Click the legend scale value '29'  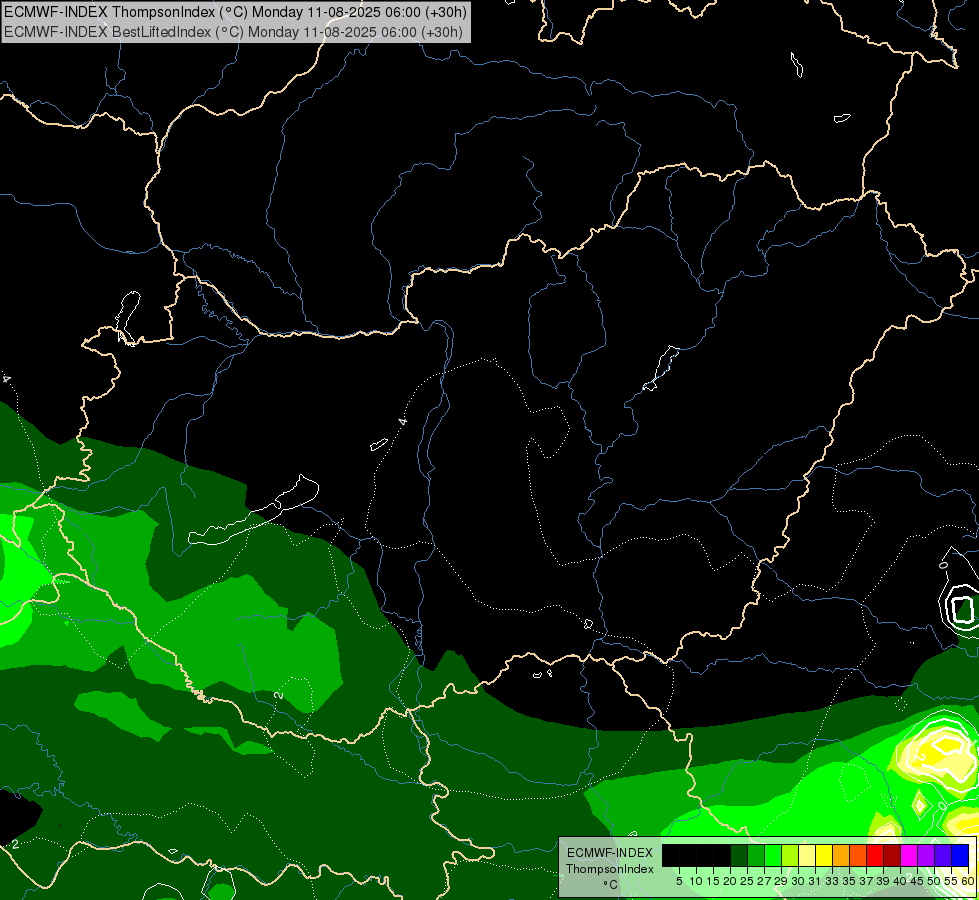(x=782, y=881)
